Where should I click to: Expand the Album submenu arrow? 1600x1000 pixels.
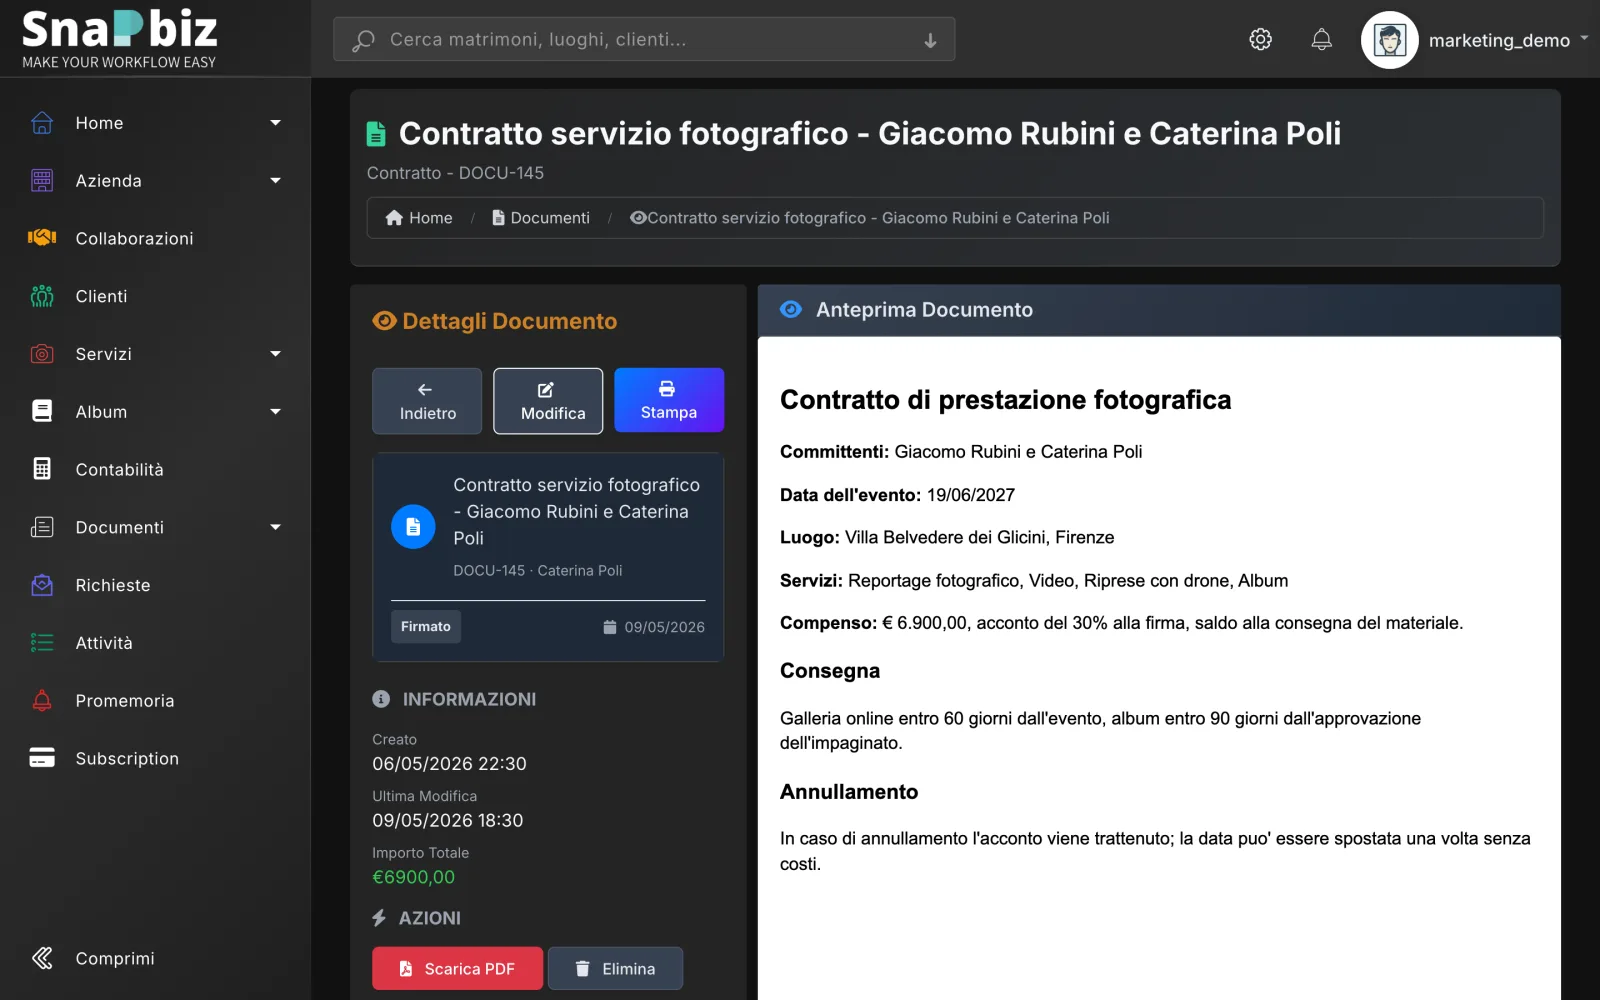point(275,411)
